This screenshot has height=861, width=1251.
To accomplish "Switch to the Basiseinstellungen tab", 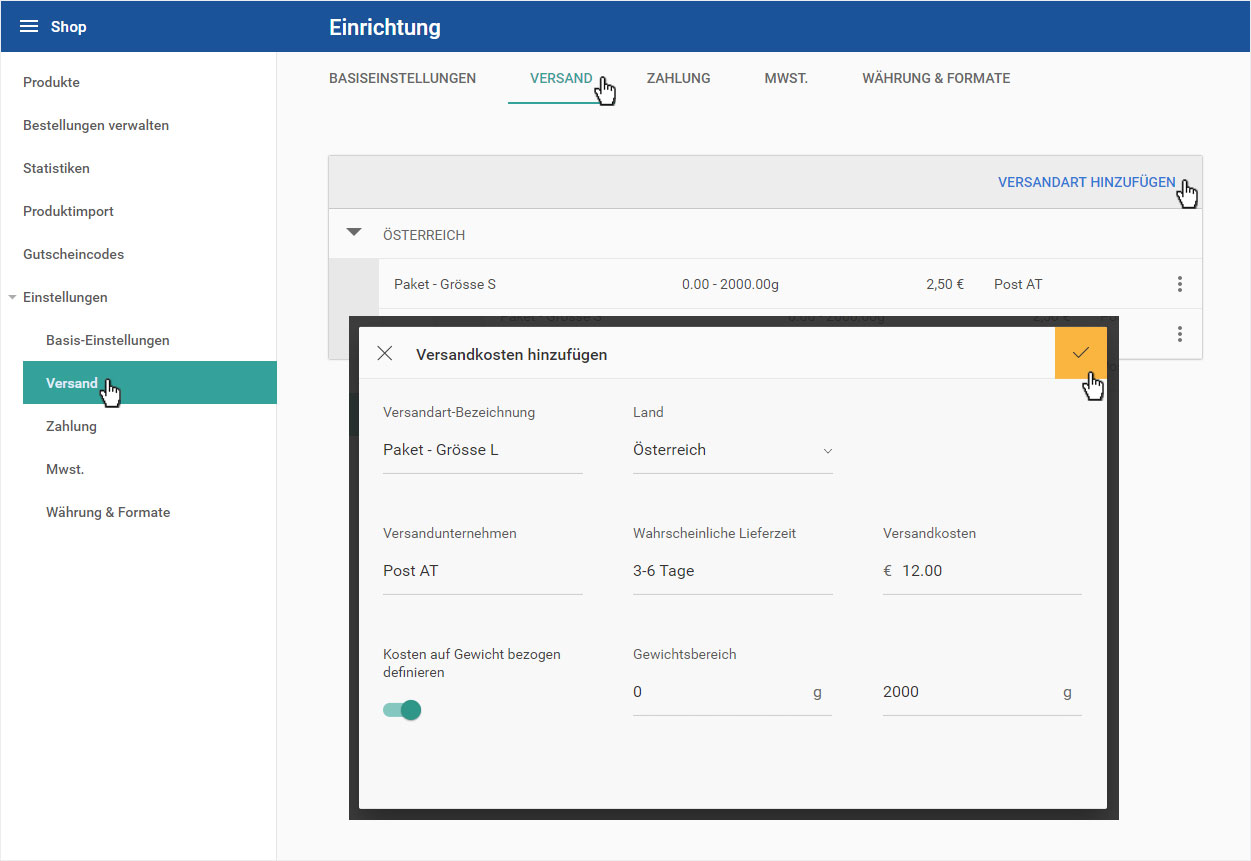I will pyautogui.click(x=403, y=78).
